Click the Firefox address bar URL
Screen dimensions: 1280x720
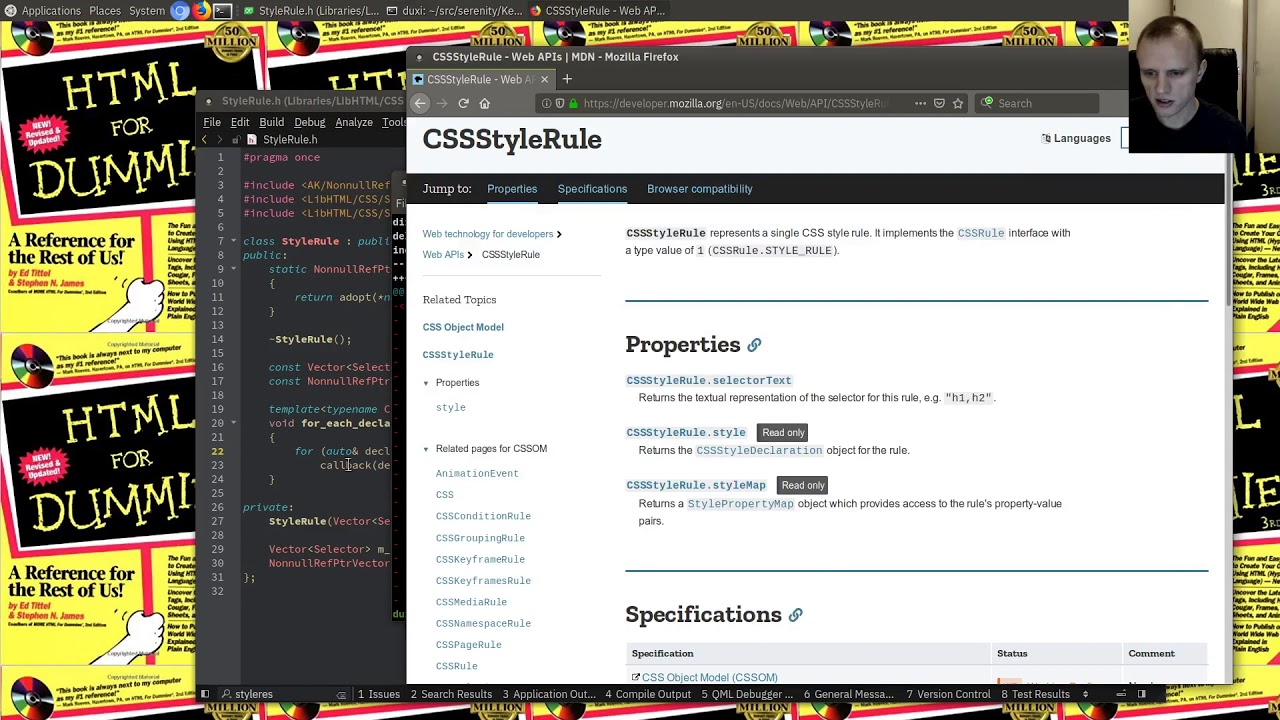[735, 103]
